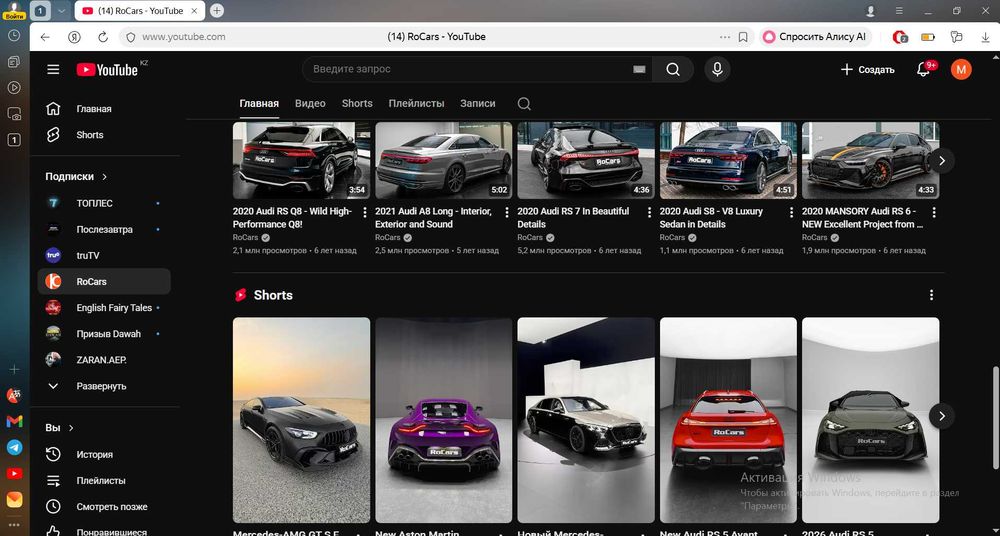Open more options for Audi S8 video
Viewport: 1000px width, 536px height.
click(x=791, y=212)
